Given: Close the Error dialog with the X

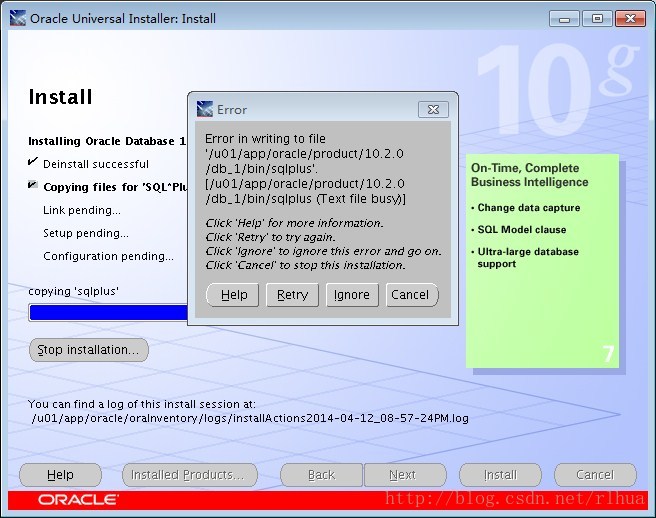Looking at the screenshot, I should pos(433,110).
